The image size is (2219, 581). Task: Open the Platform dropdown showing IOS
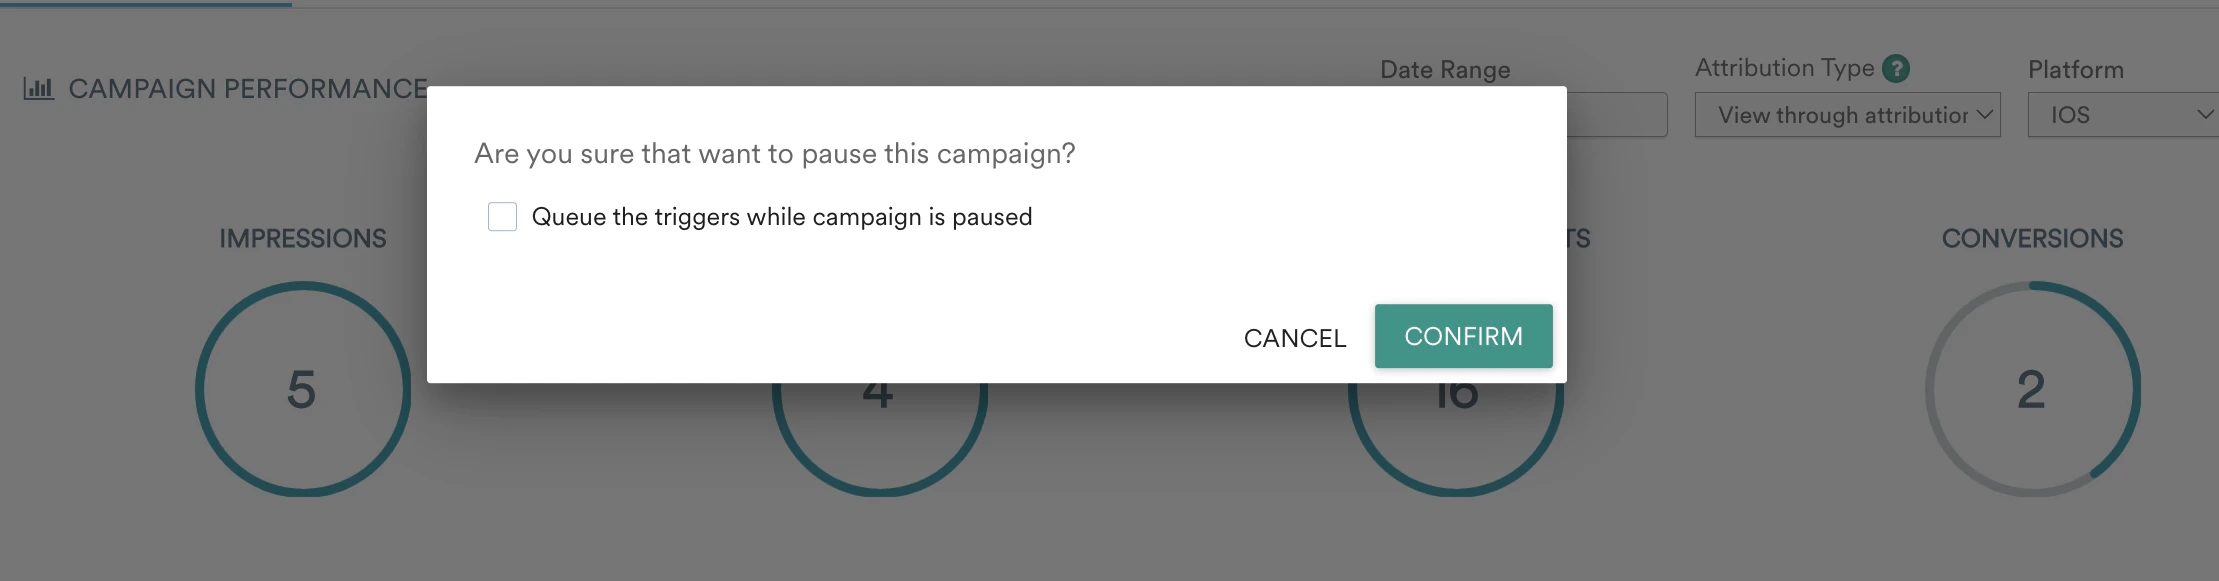click(x=2120, y=114)
